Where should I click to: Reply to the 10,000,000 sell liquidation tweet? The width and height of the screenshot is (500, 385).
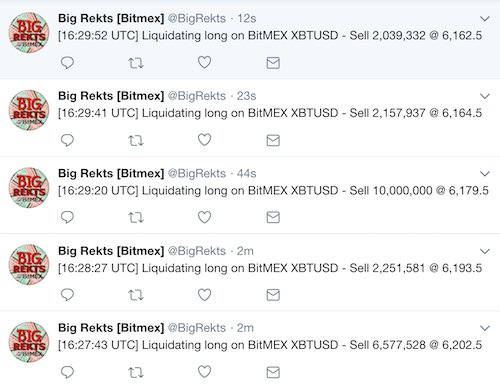pos(67,217)
